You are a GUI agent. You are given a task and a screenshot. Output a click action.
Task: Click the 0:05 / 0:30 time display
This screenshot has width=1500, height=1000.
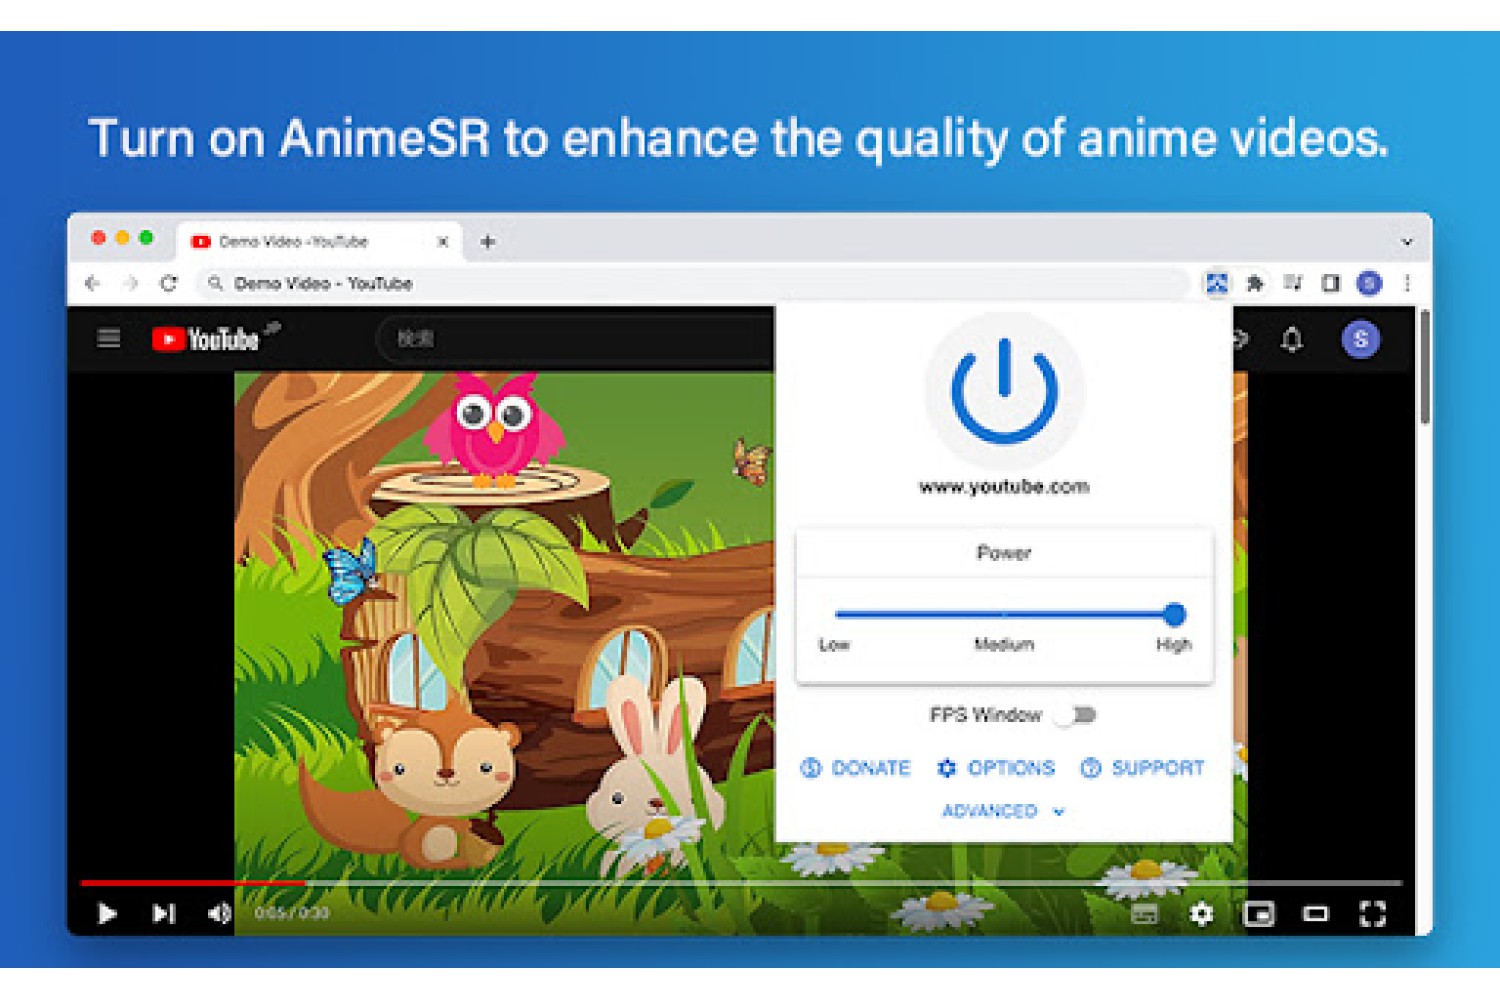tap(292, 913)
